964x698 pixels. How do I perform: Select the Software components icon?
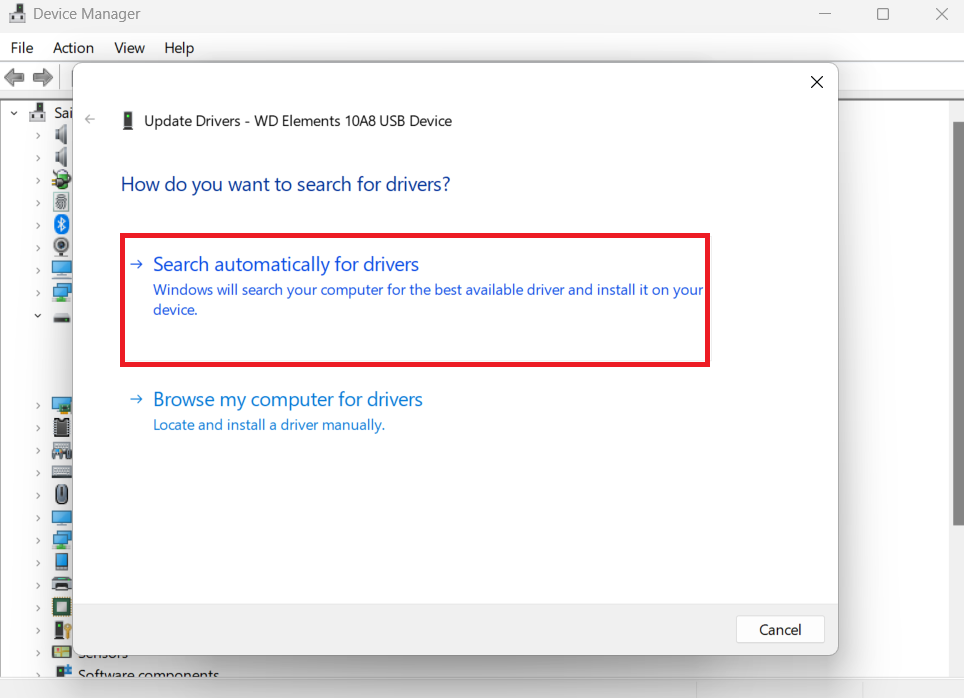tap(63, 671)
